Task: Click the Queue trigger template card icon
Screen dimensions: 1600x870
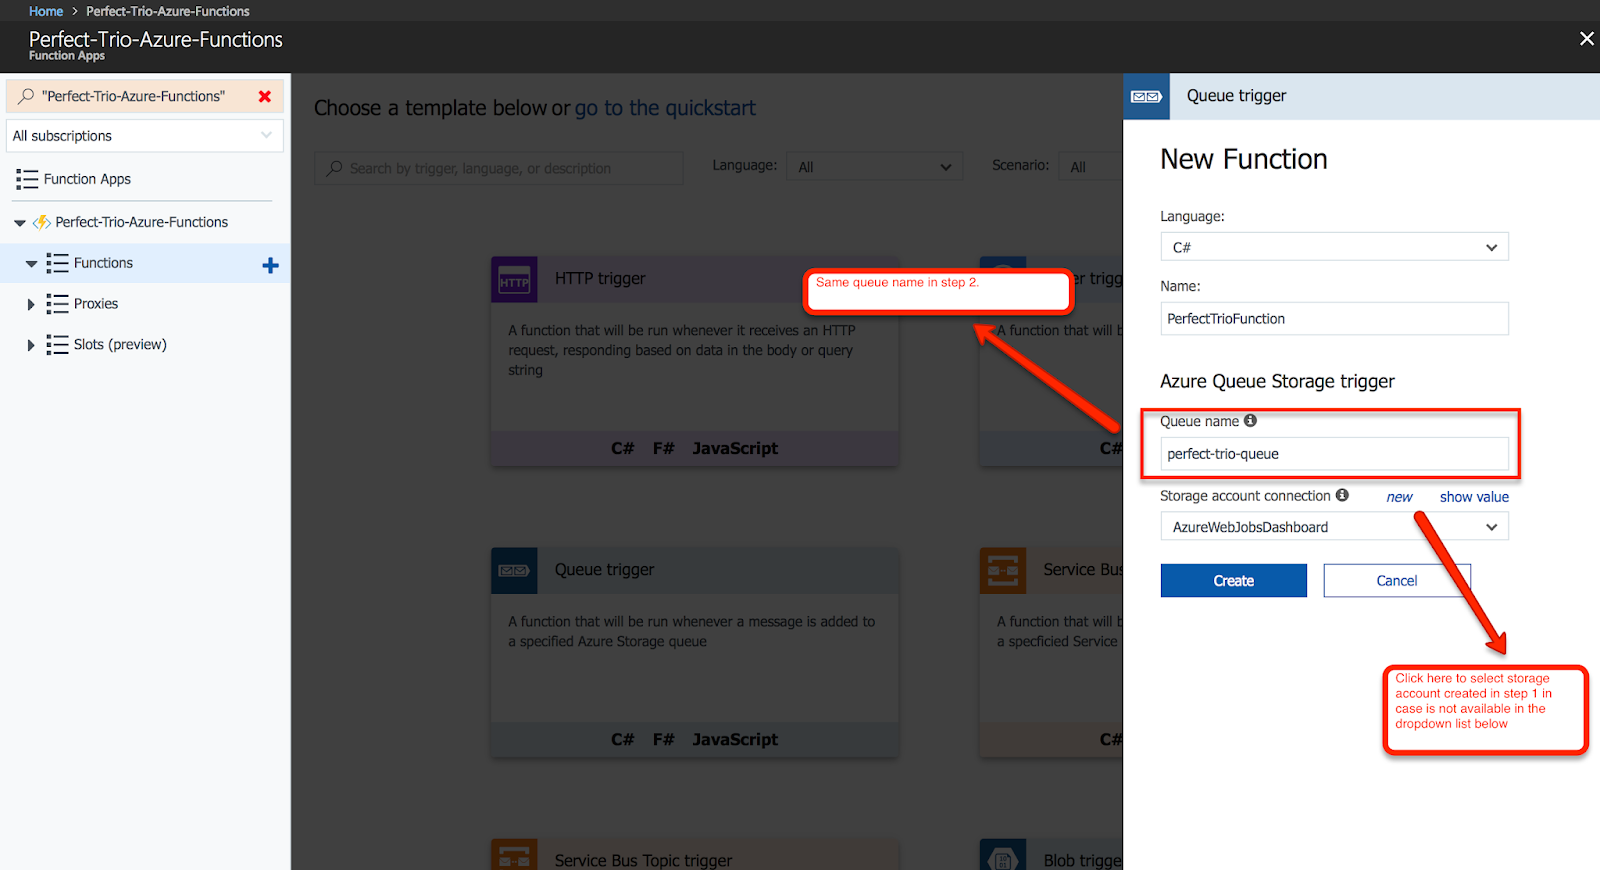Action: (x=514, y=570)
